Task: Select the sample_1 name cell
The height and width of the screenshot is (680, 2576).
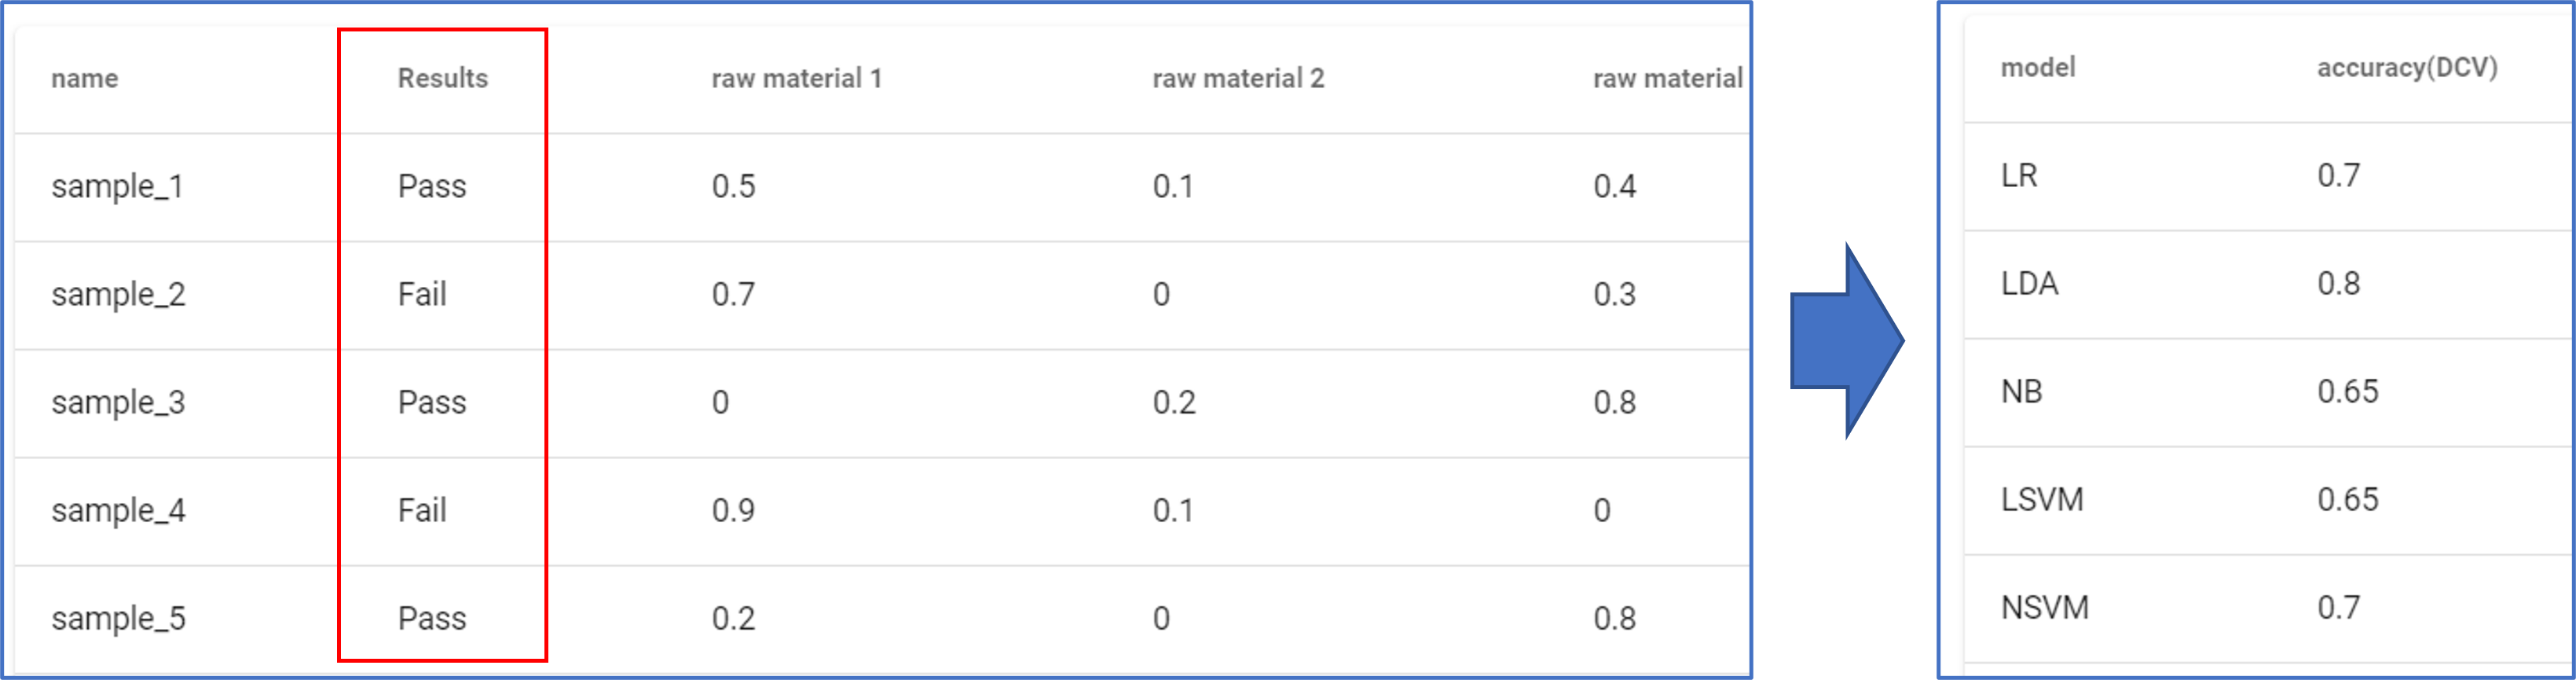Action: [117, 186]
